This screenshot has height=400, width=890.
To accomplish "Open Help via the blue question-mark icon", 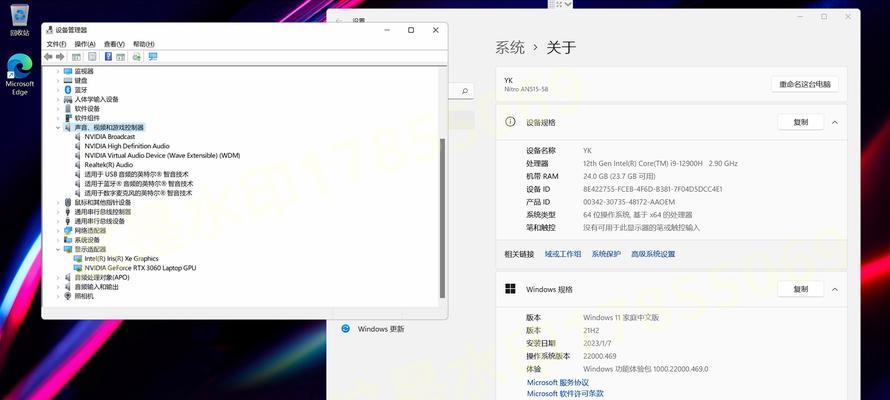I will [x=108, y=57].
